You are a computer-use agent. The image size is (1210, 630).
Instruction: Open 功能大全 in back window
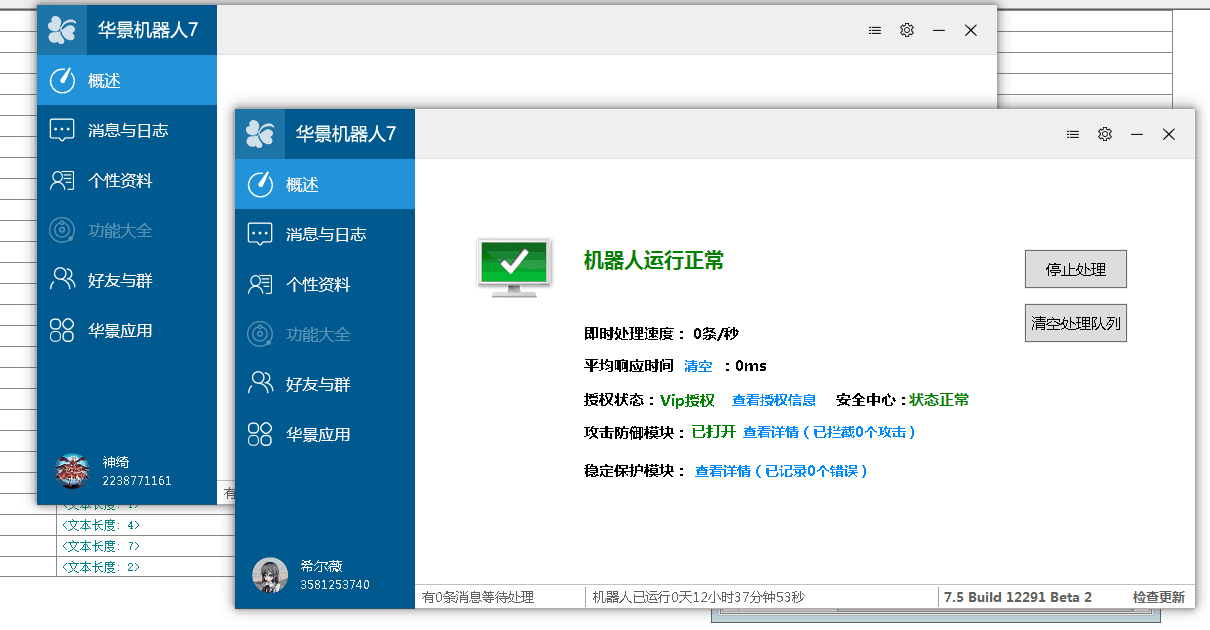tap(127, 230)
